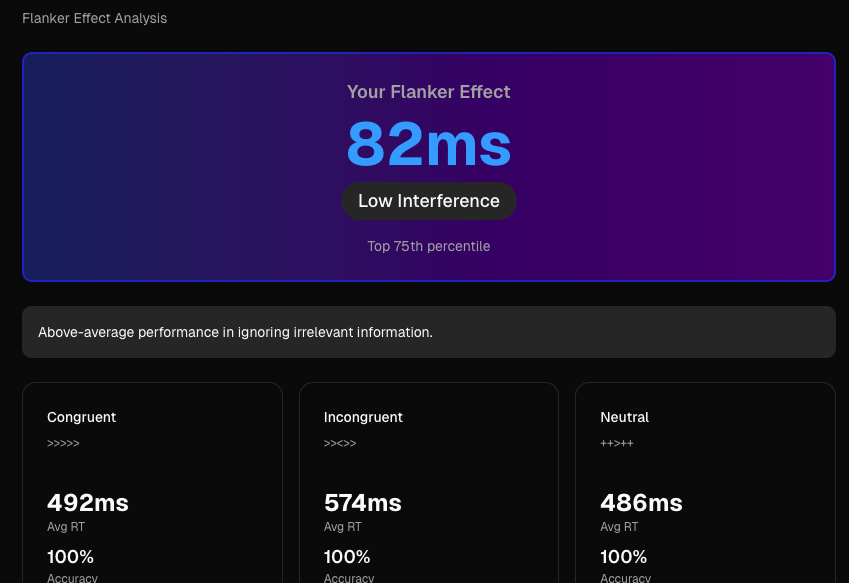The height and width of the screenshot is (583, 849).
Task: Click the 492ms Congruent reaction time
Action: point(88,503)
